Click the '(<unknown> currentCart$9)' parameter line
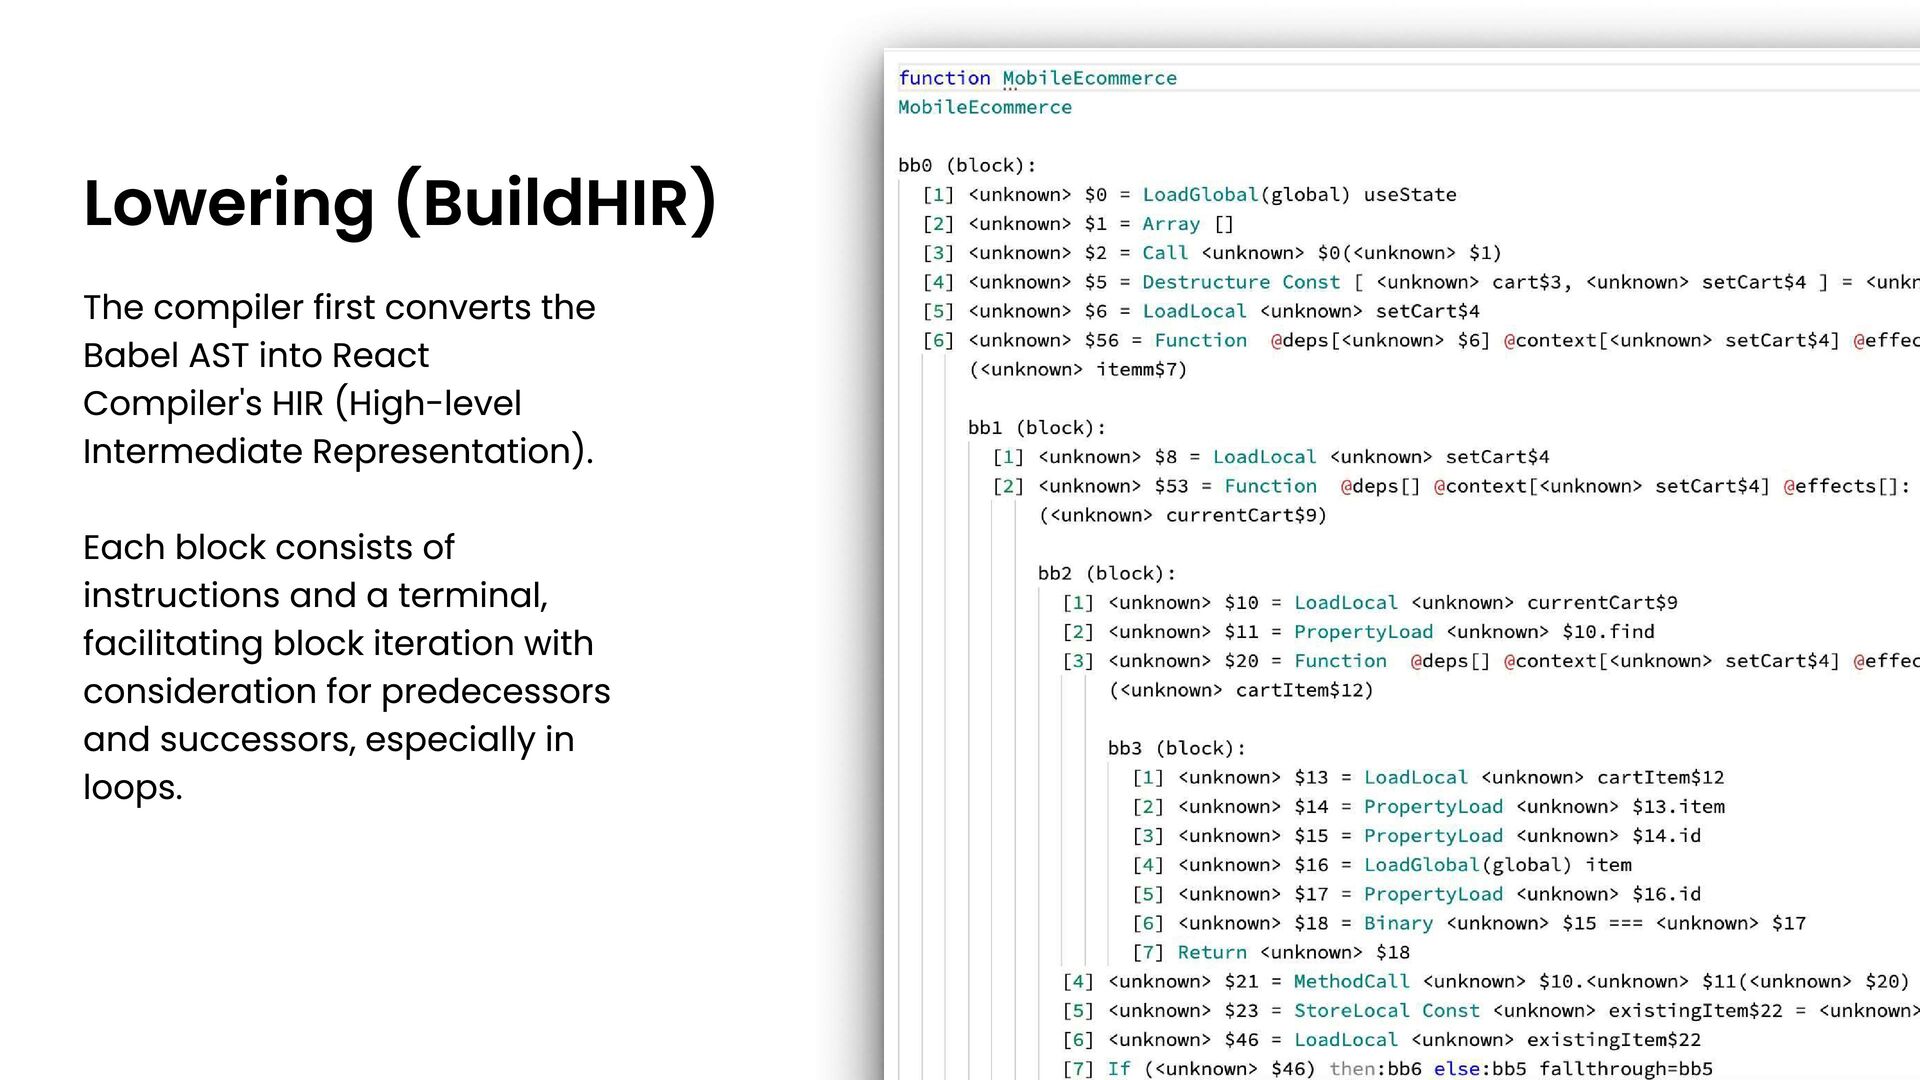This screenshot has width=1920, height=1080. pyautogui.click(x=1183, y=515)
